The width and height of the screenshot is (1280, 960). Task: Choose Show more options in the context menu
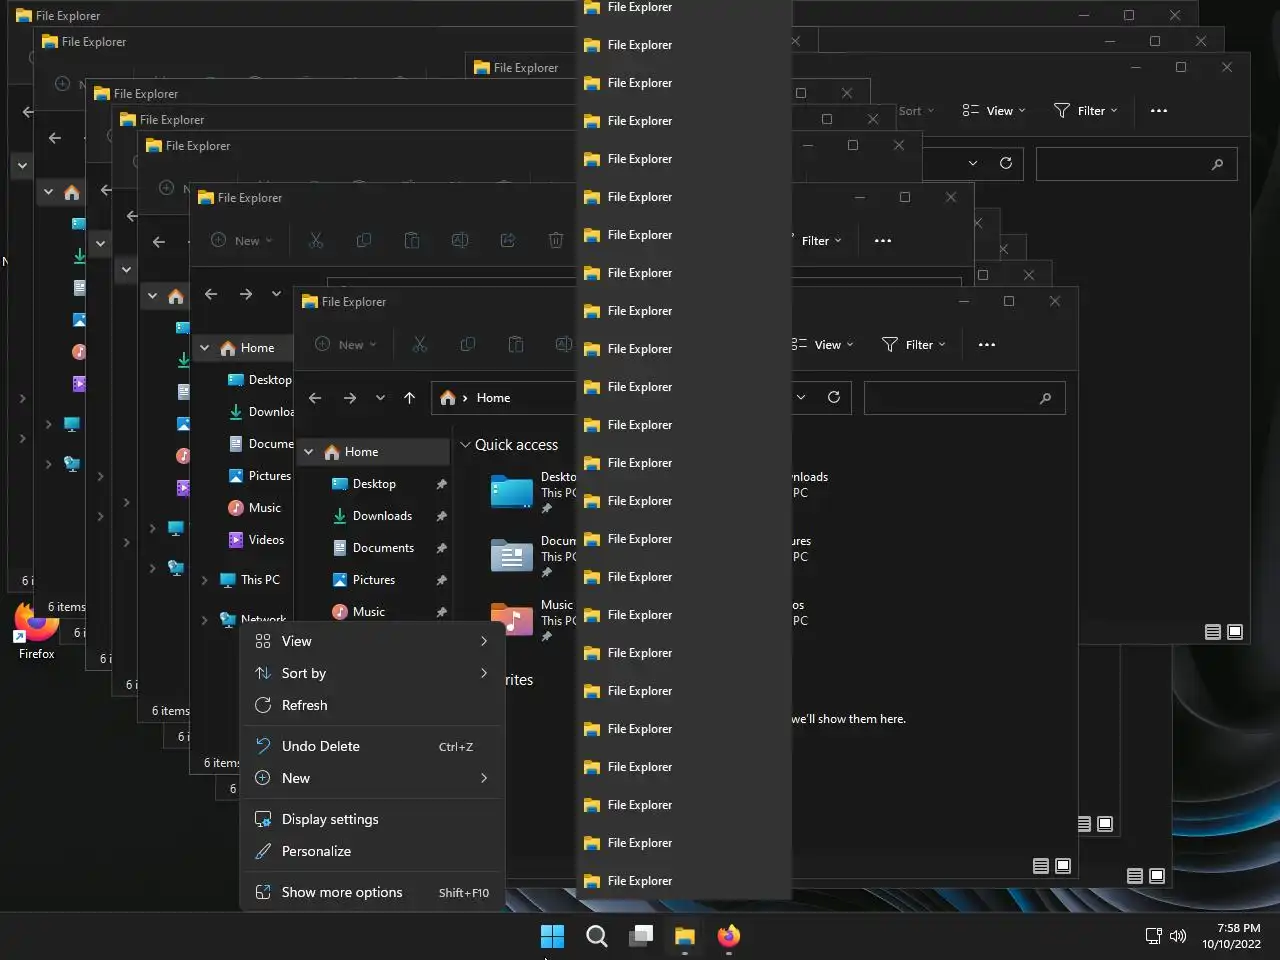372,892
